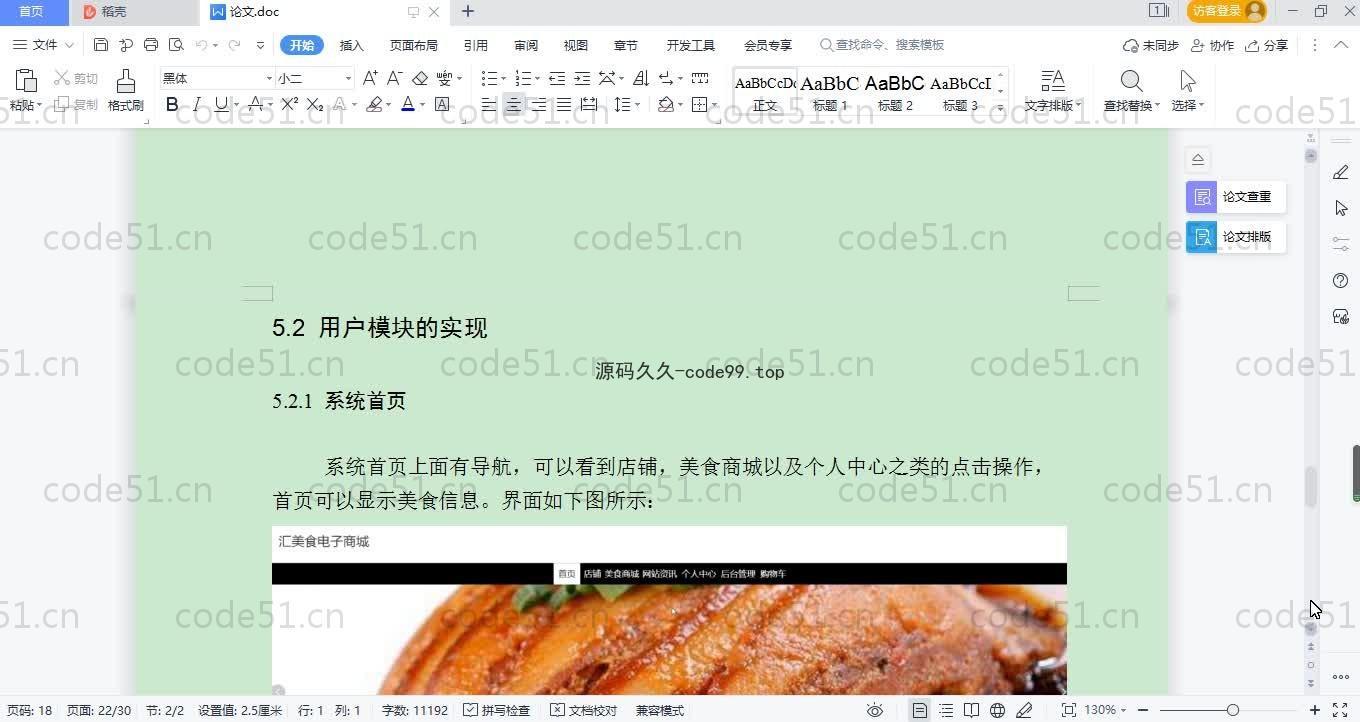Switch to outline view in status bar
Screen dimensions: 1360x722
pyautogui.click(x=946, y=710)
